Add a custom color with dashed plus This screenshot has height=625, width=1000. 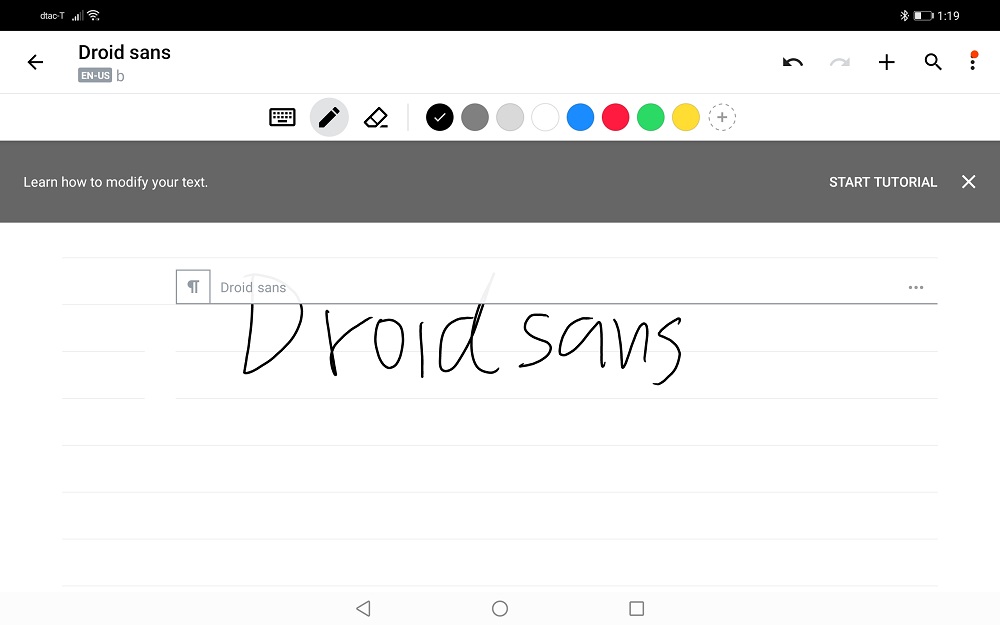722,117
